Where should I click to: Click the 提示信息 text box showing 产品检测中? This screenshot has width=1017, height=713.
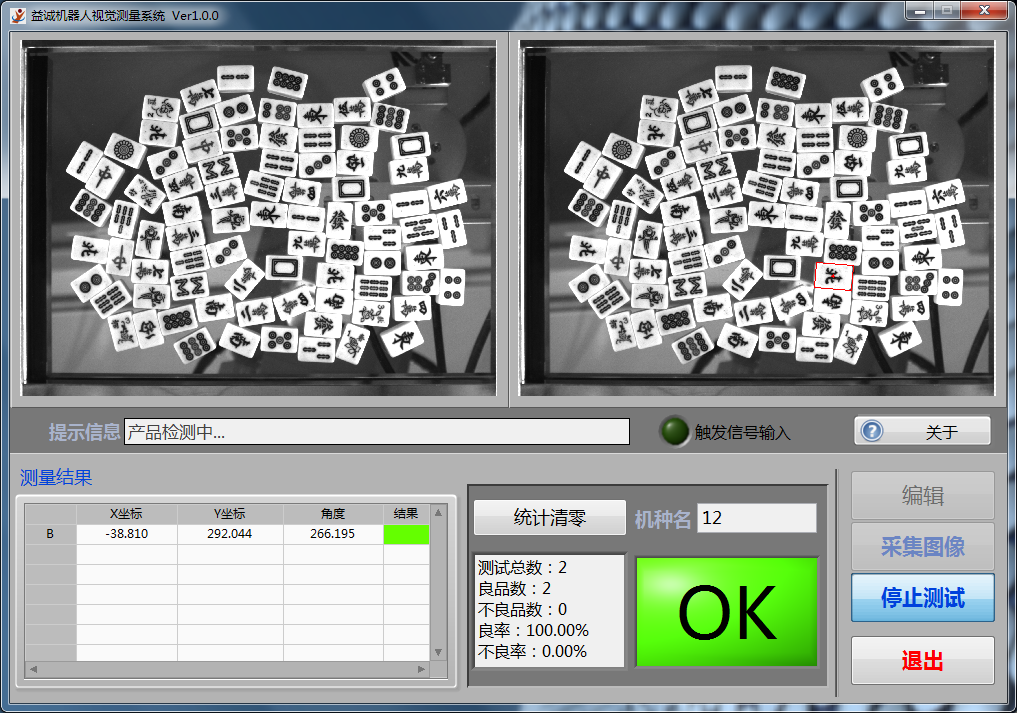coord(377,431)
